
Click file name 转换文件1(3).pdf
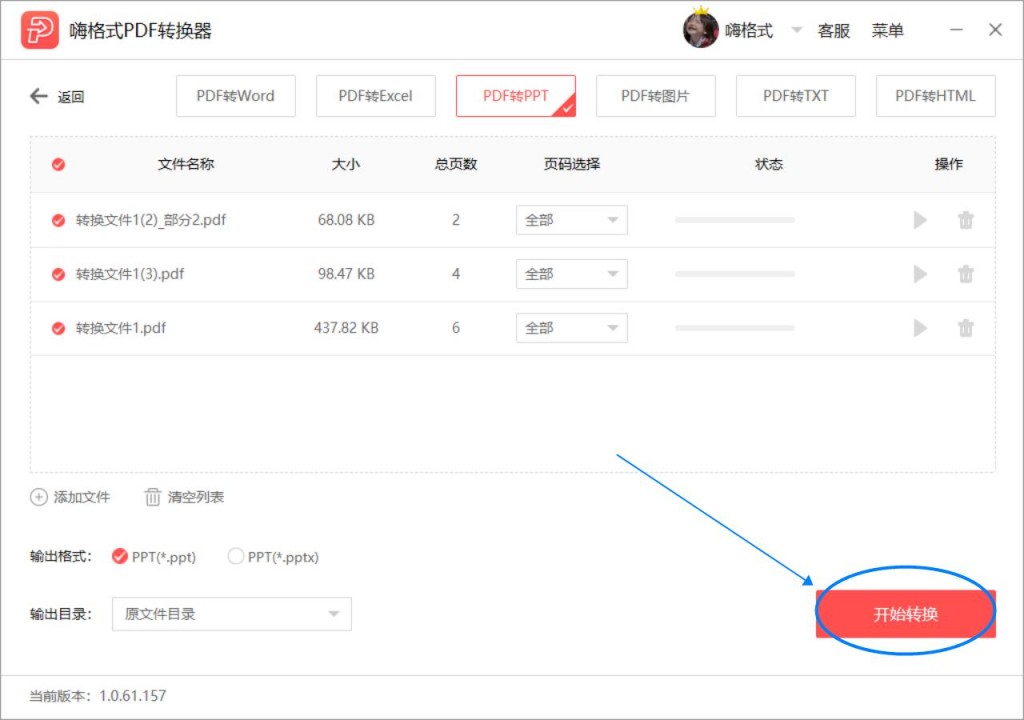130,274
